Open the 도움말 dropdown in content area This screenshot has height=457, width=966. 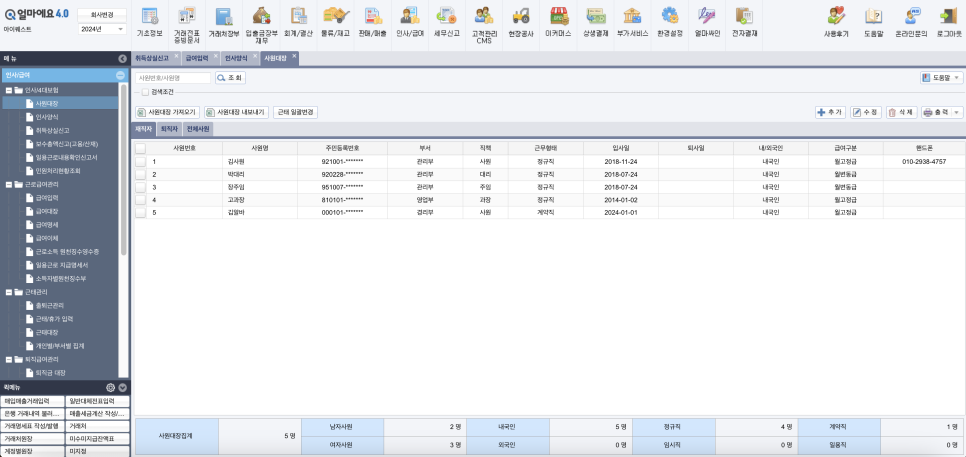coord(942,78)
